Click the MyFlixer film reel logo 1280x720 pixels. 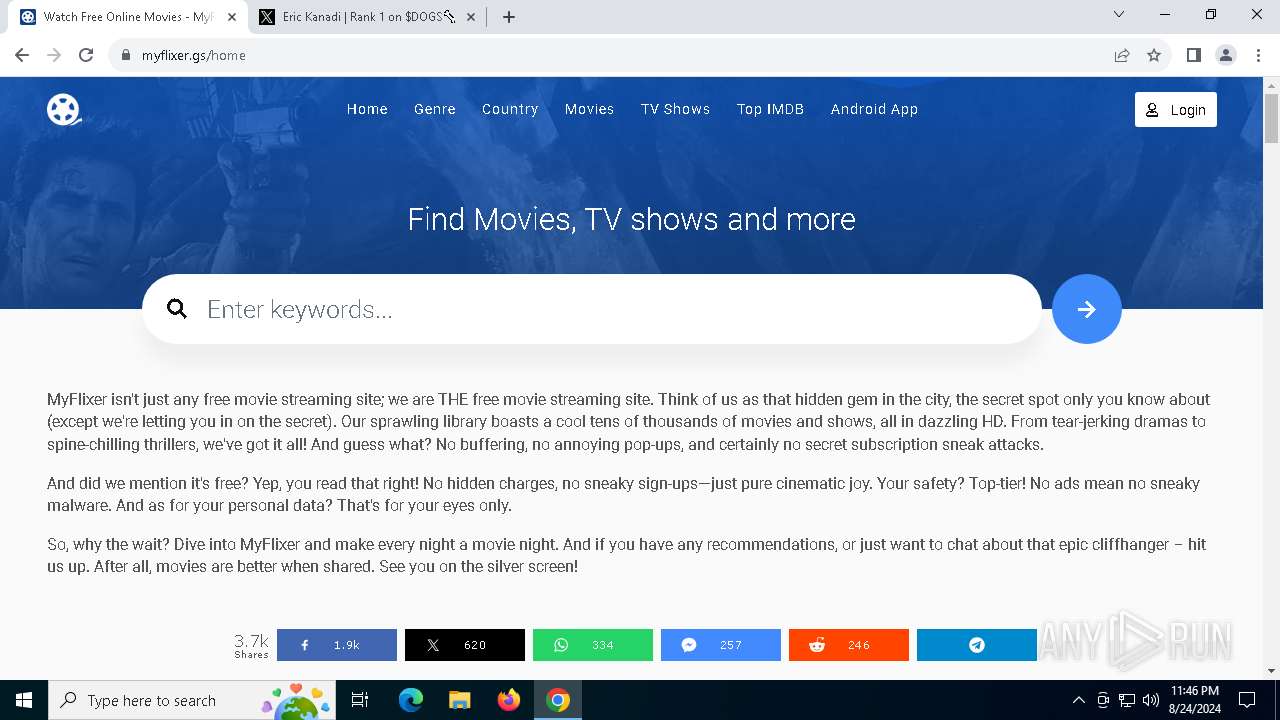point(64,109)
